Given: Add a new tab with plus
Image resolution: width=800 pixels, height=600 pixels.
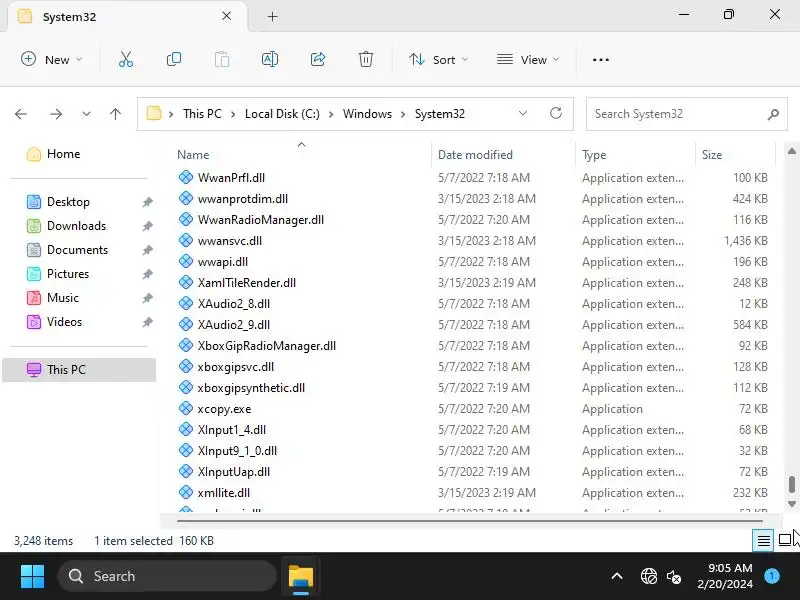Looking at the screenshot, I should click(272, 17).
